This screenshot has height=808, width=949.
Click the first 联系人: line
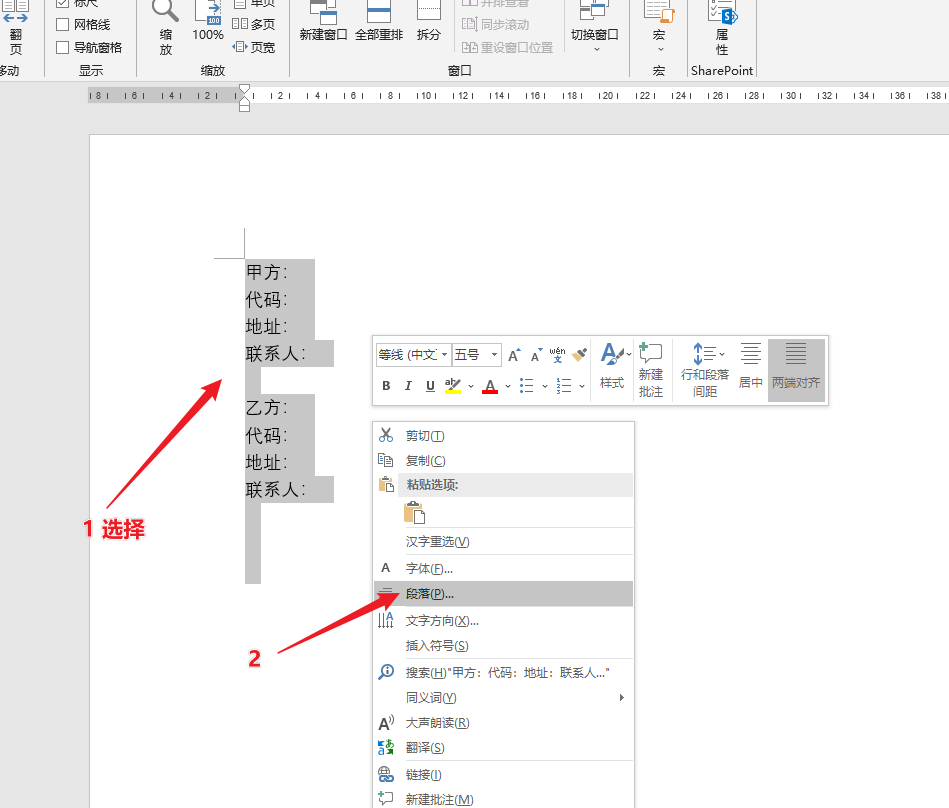point(276,353)
